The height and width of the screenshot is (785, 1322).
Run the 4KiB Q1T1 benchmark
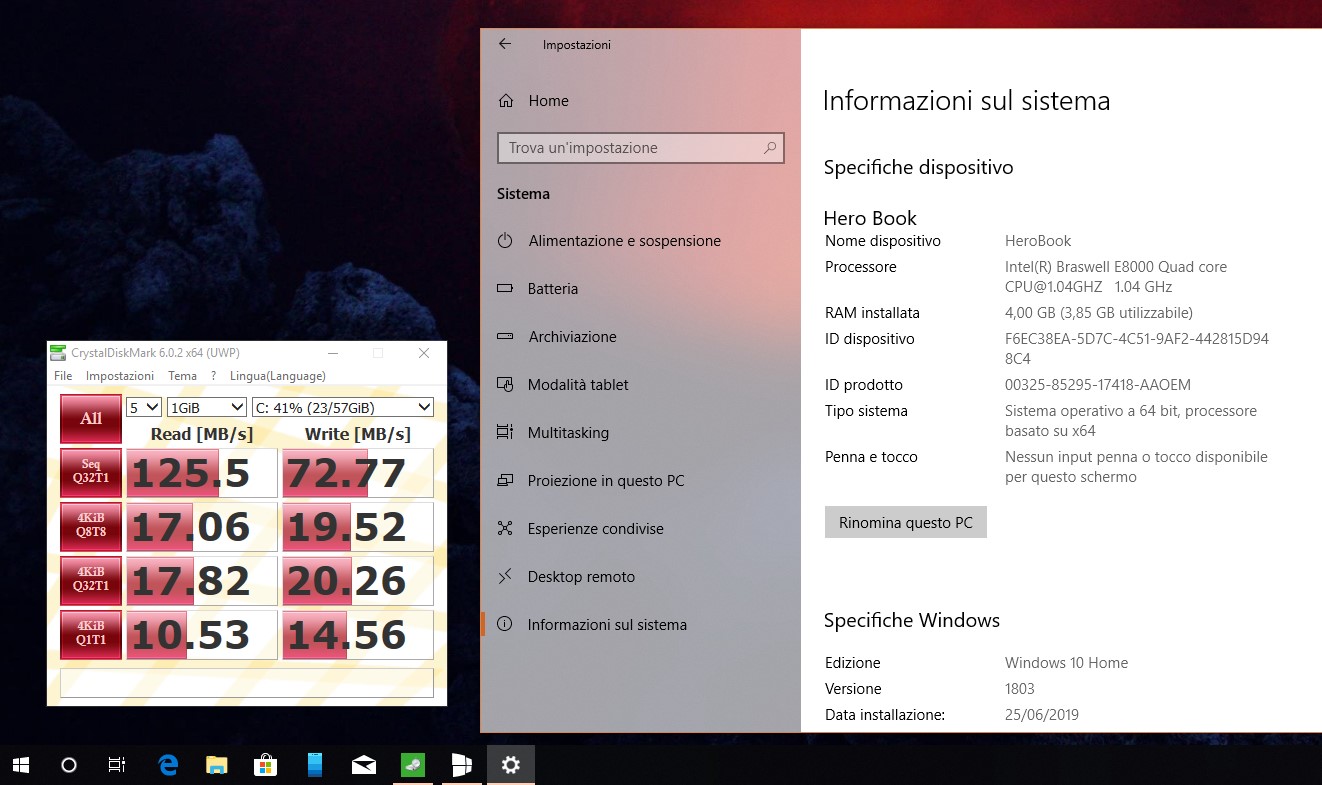[x=91, y=635]
